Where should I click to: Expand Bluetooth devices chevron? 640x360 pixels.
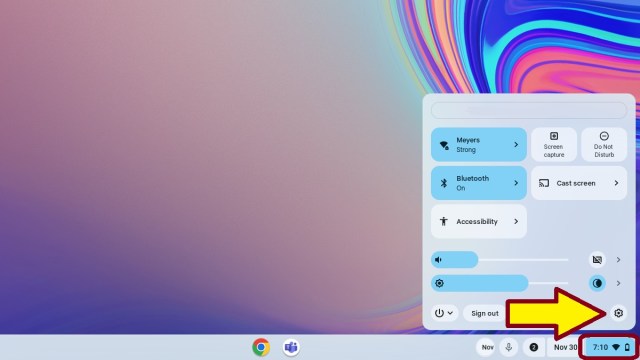516,183
